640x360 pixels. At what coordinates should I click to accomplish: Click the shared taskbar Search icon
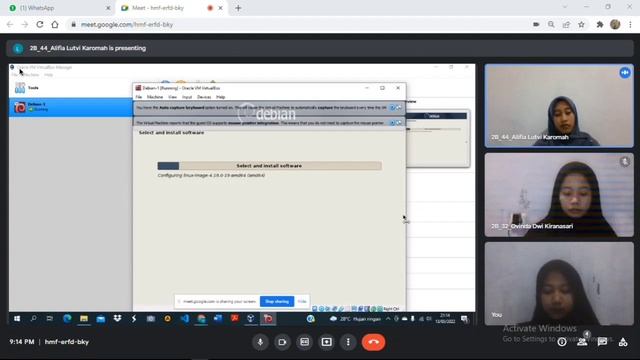[x=33, y=319]
